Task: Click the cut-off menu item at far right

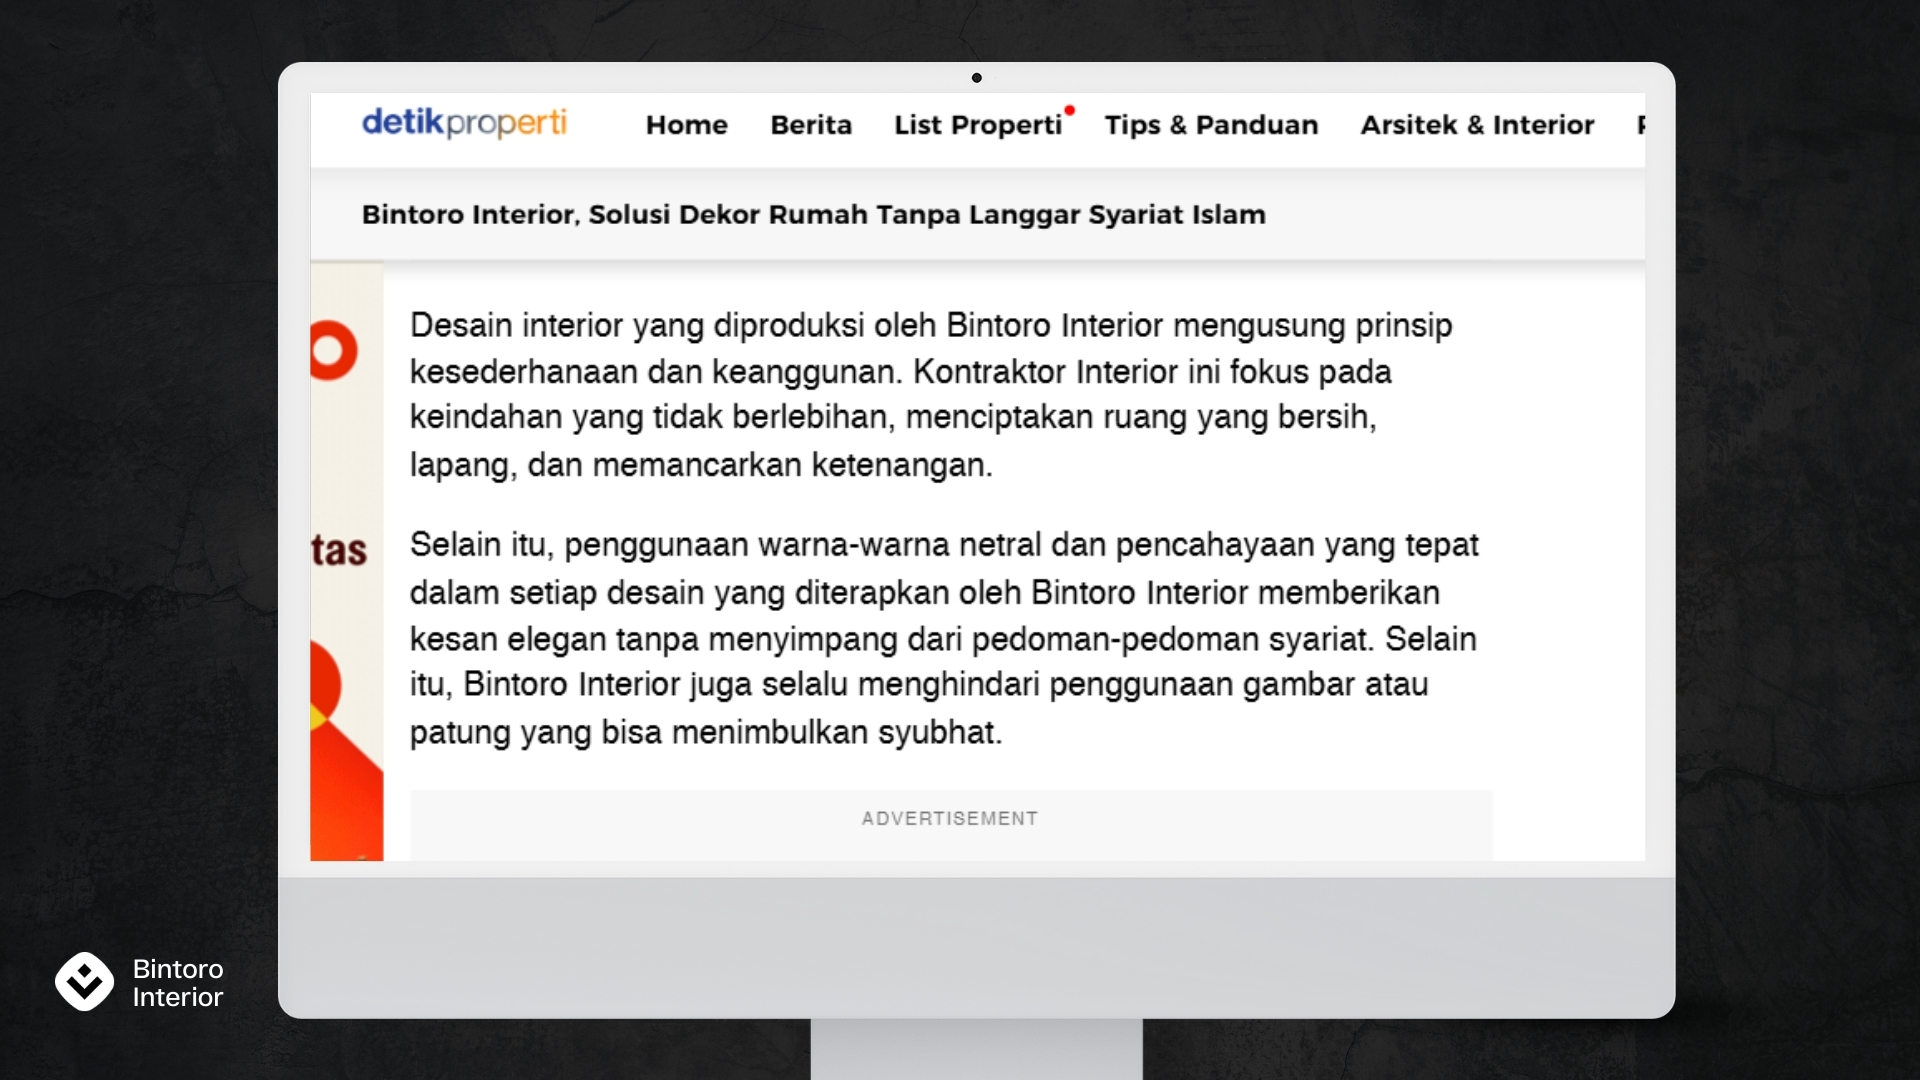Action: 1640,125
